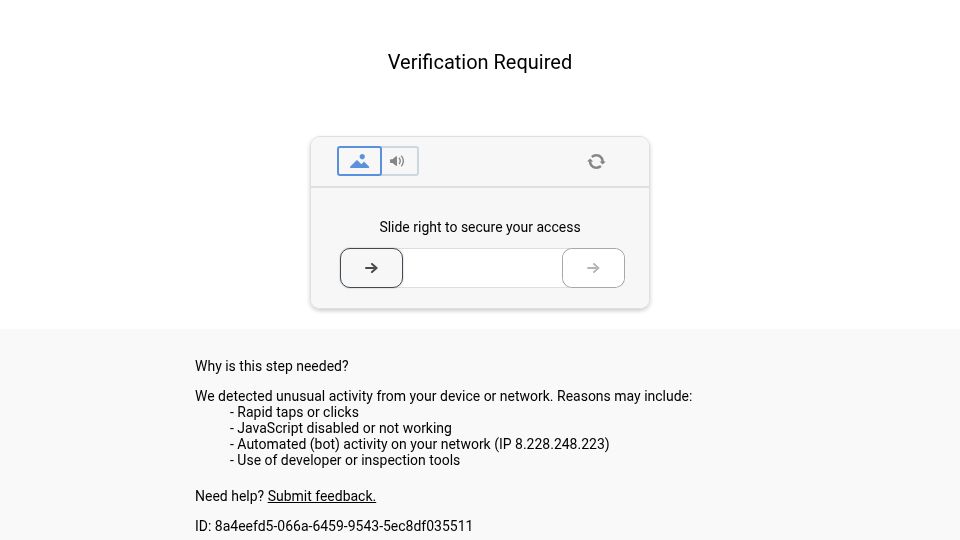The height and width of the screenshot is (540, 960).
Task: Click the 'Rapid taps or clicks' line
Action: click(x=294, y=412)
